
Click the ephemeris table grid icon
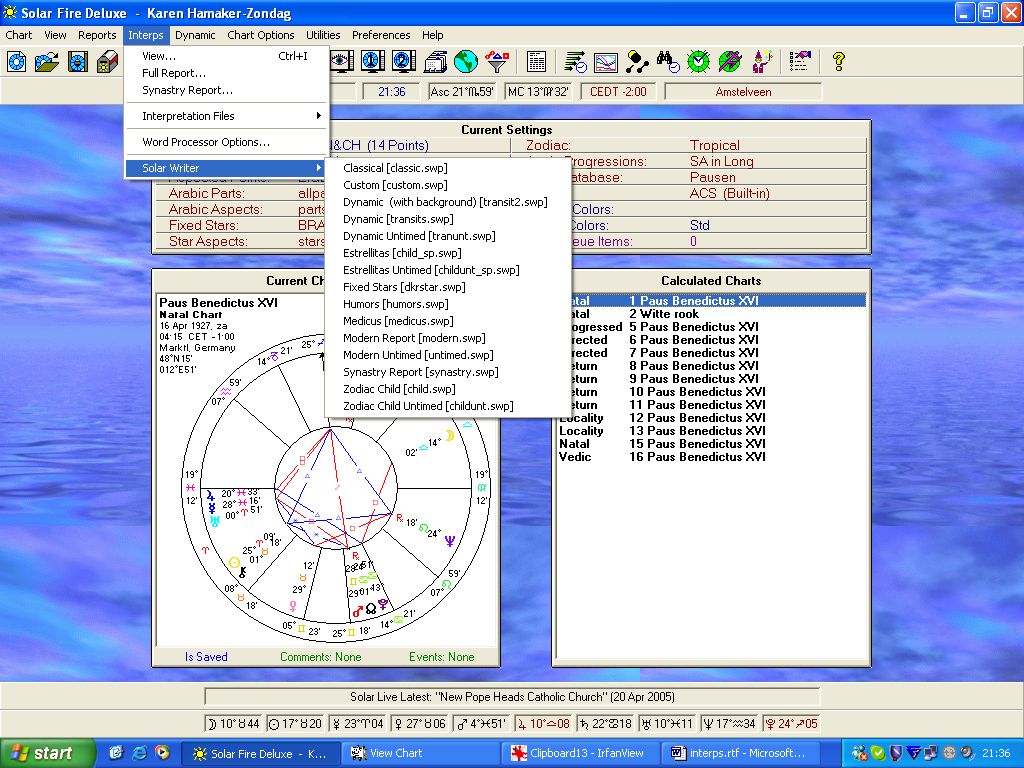tap(537, 62)
